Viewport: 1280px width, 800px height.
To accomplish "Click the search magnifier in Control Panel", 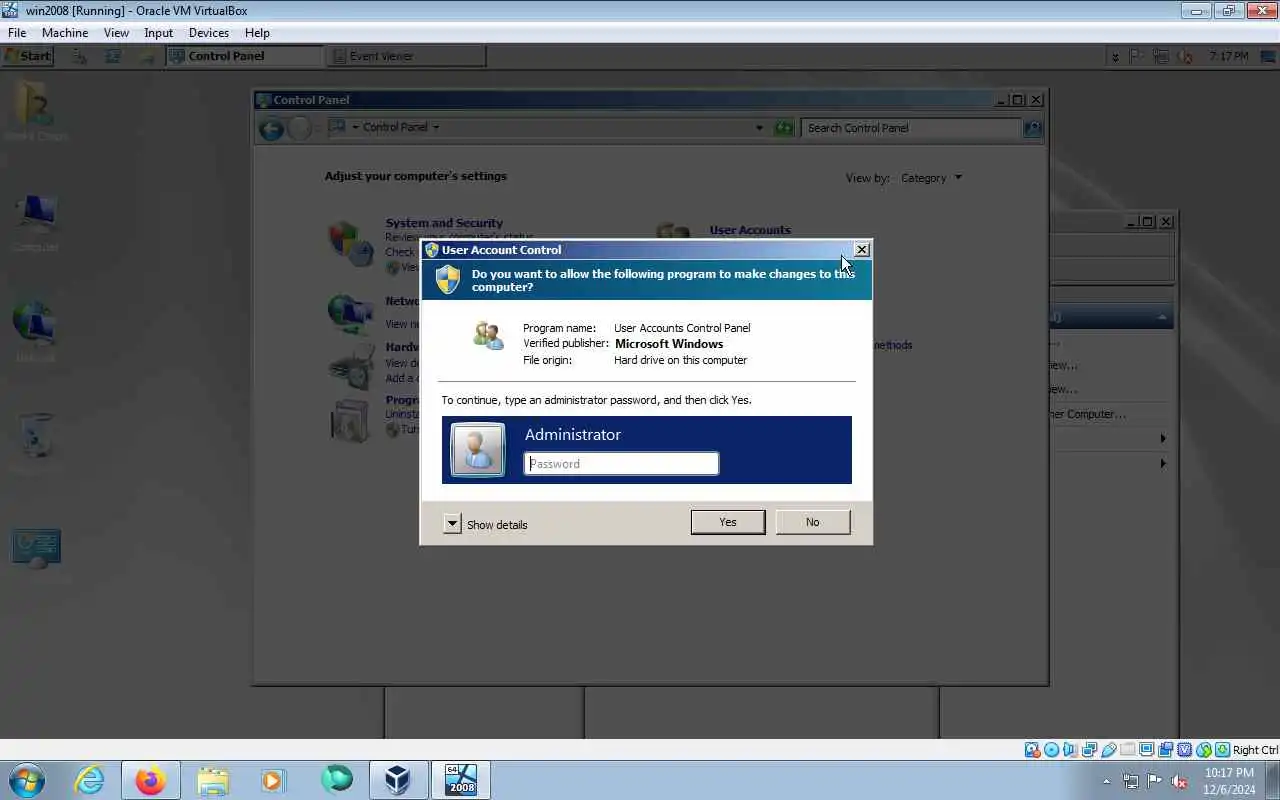I will pyautogui.click(x=1032, y=128).
